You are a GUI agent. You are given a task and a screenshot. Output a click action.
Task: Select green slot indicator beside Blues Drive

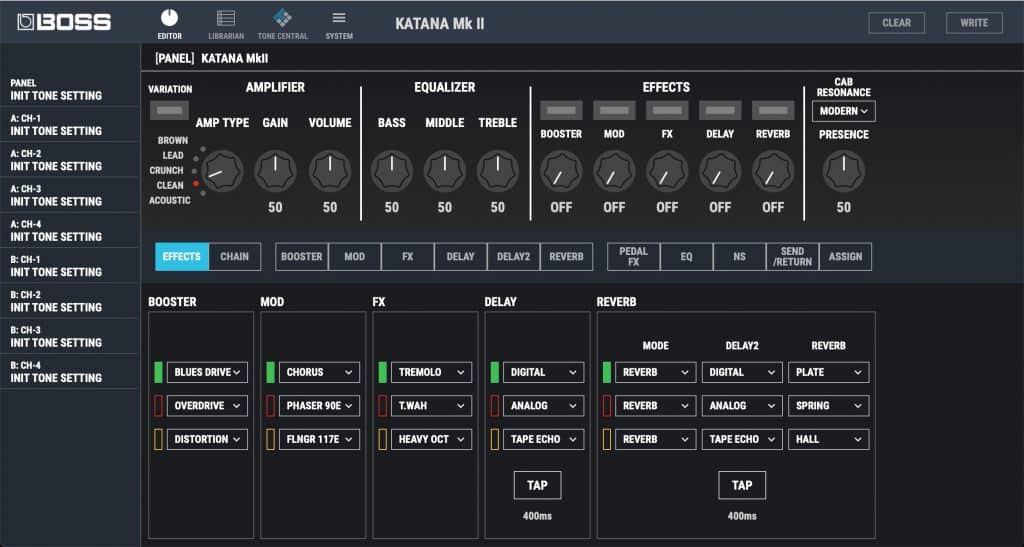pos(157,372)
